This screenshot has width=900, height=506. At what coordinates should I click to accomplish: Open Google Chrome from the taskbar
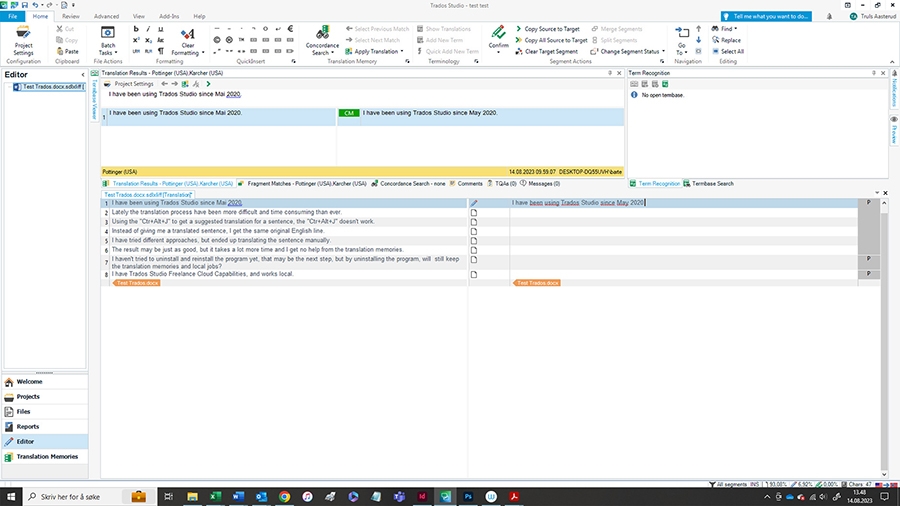tap(284, 496)
